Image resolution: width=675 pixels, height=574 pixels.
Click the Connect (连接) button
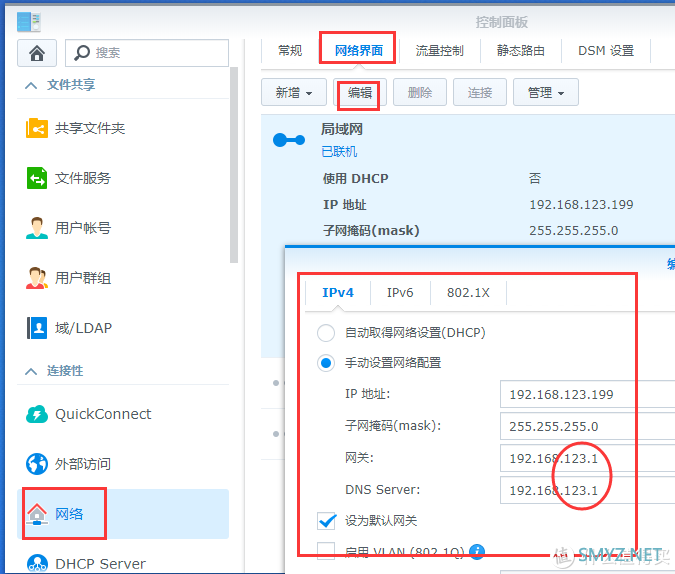480,92
